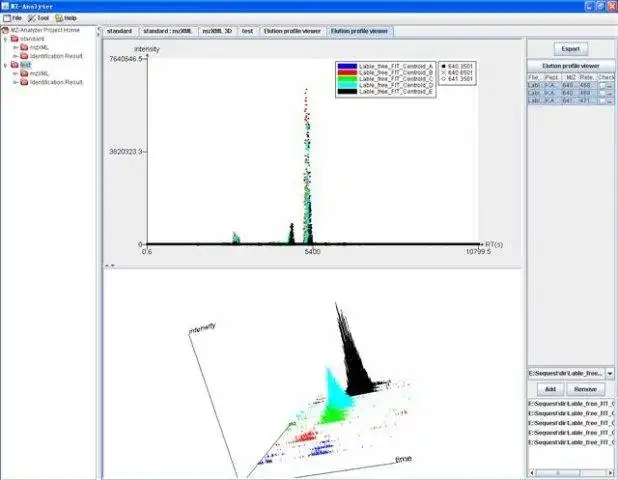618x480 pixels.
Task: Click the split-pane collapse arrows between the plots
Action: tap(110, 266)
